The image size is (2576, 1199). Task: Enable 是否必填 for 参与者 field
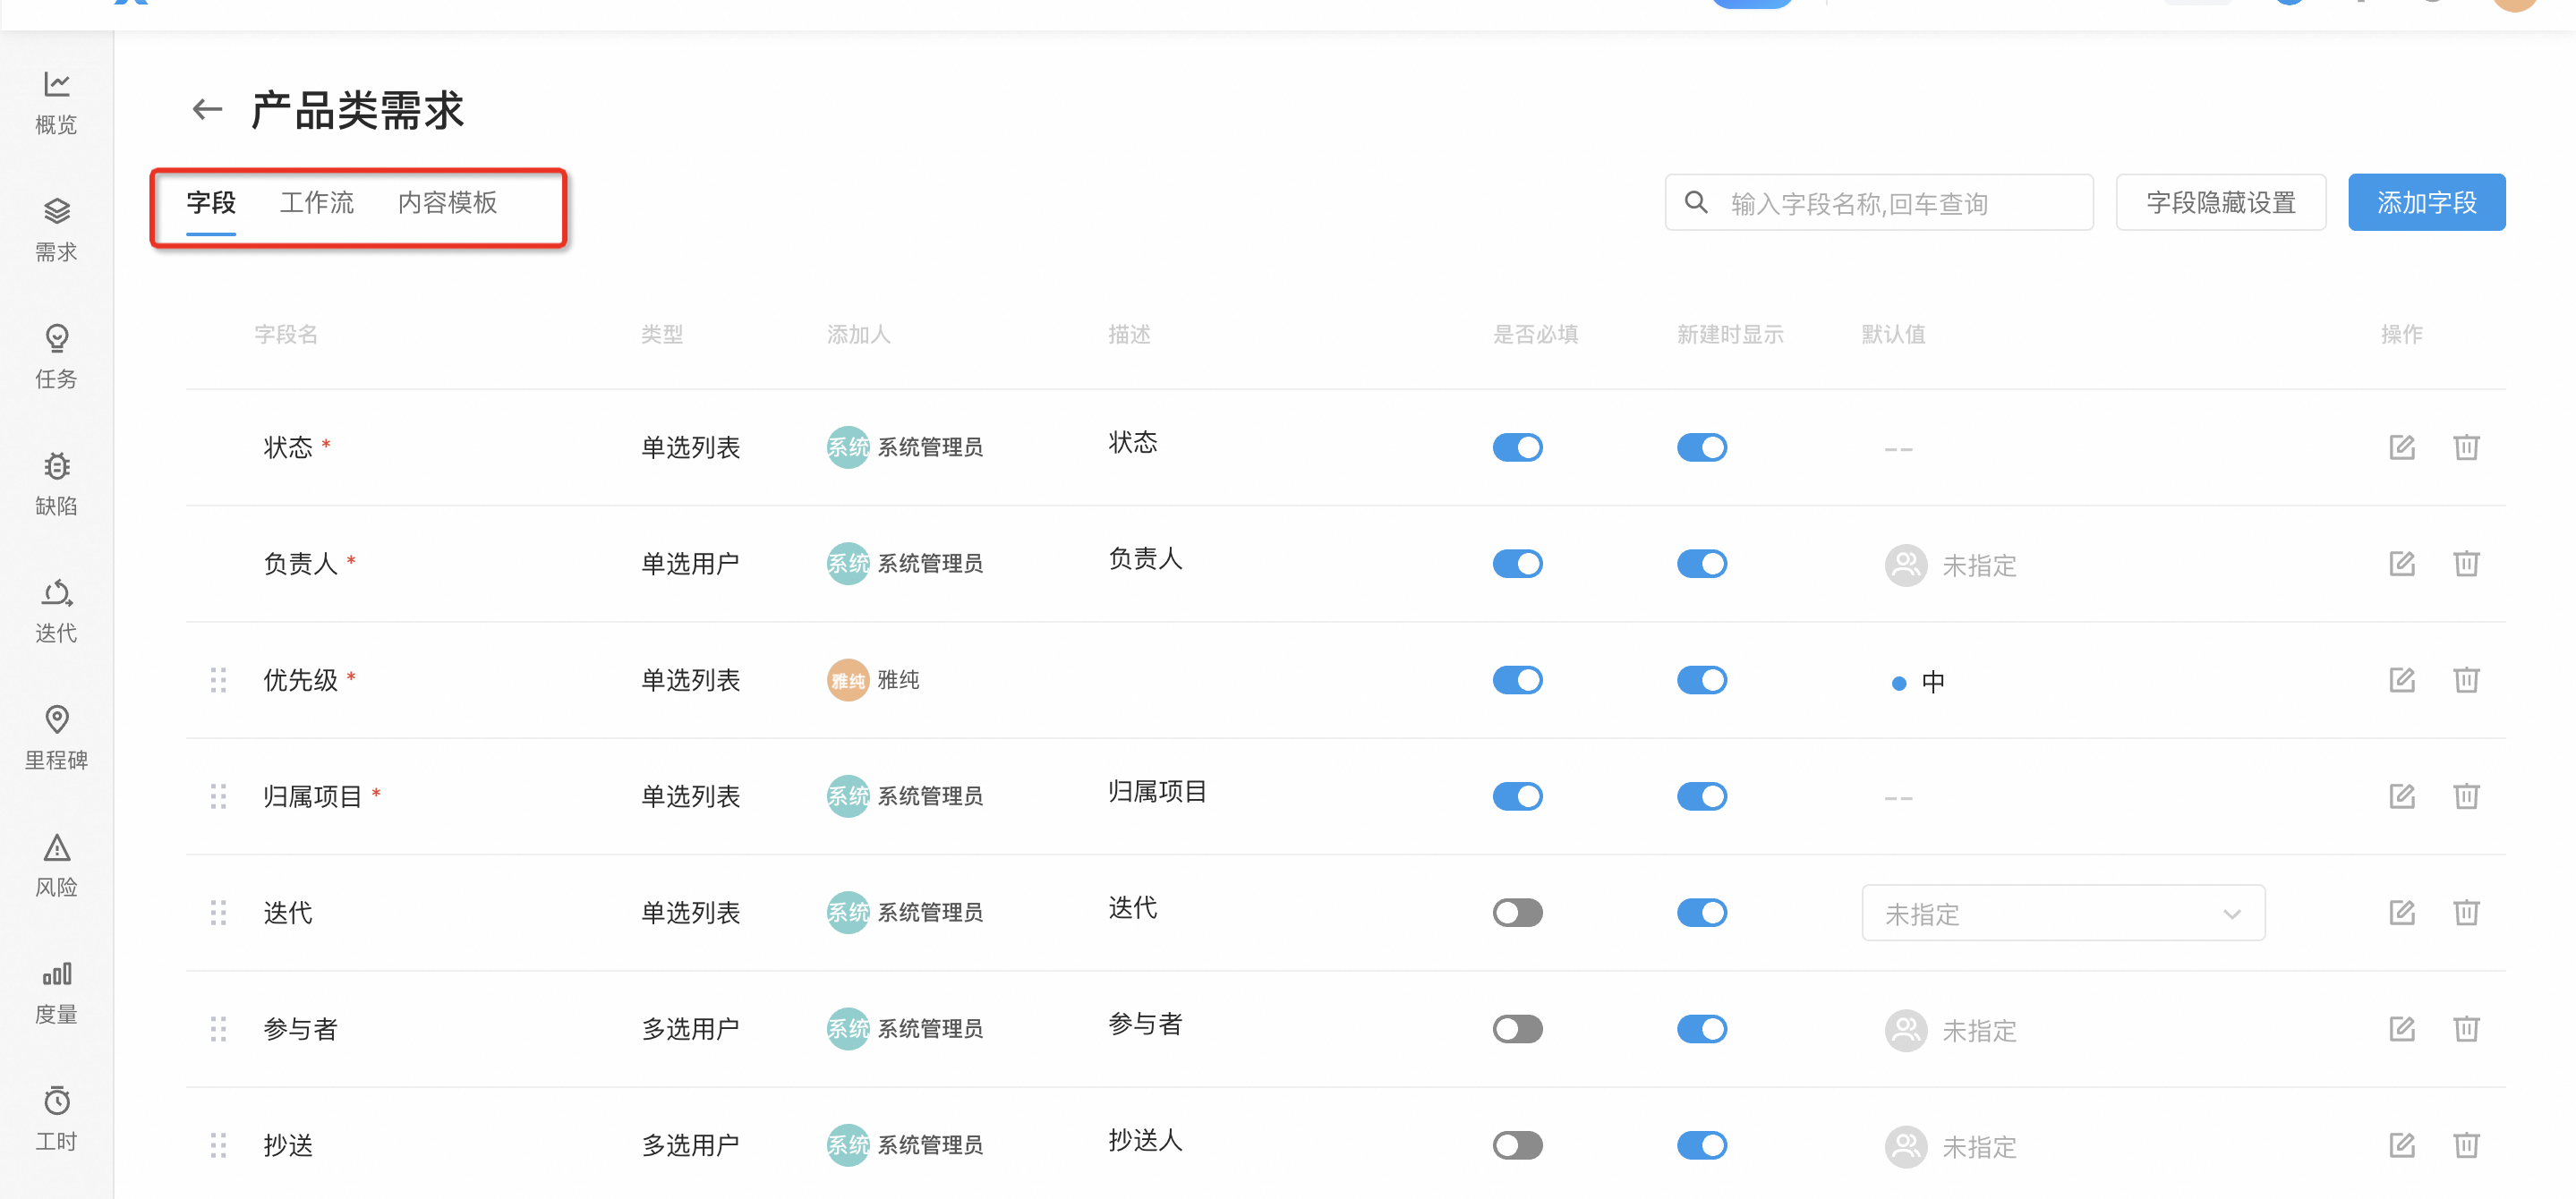tap(1517, 1028)
